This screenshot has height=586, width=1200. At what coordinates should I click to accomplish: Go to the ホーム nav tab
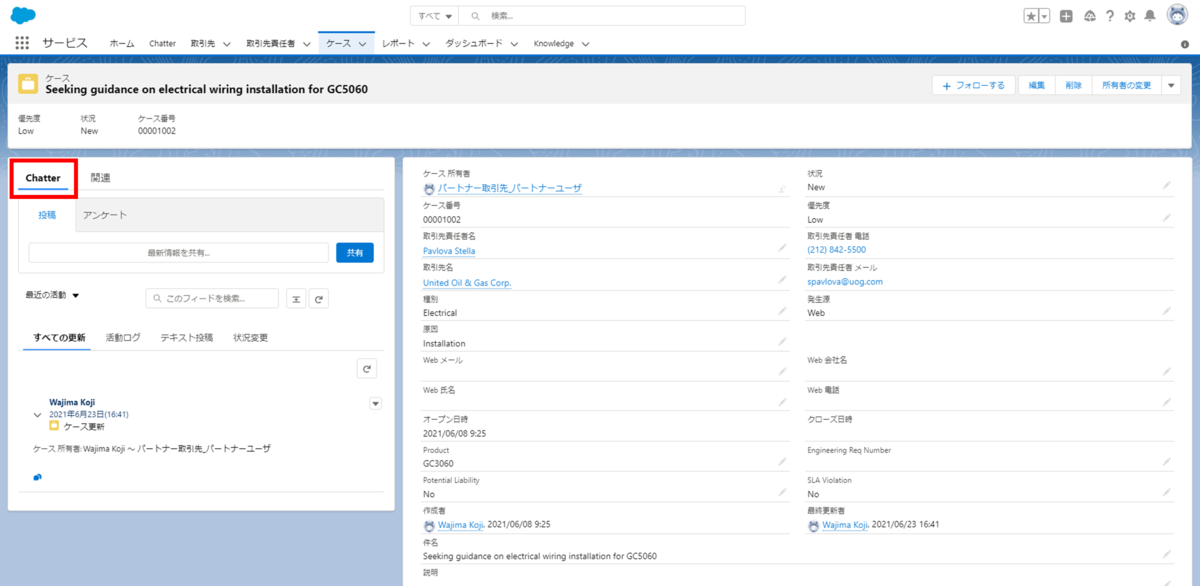point(122,44)
